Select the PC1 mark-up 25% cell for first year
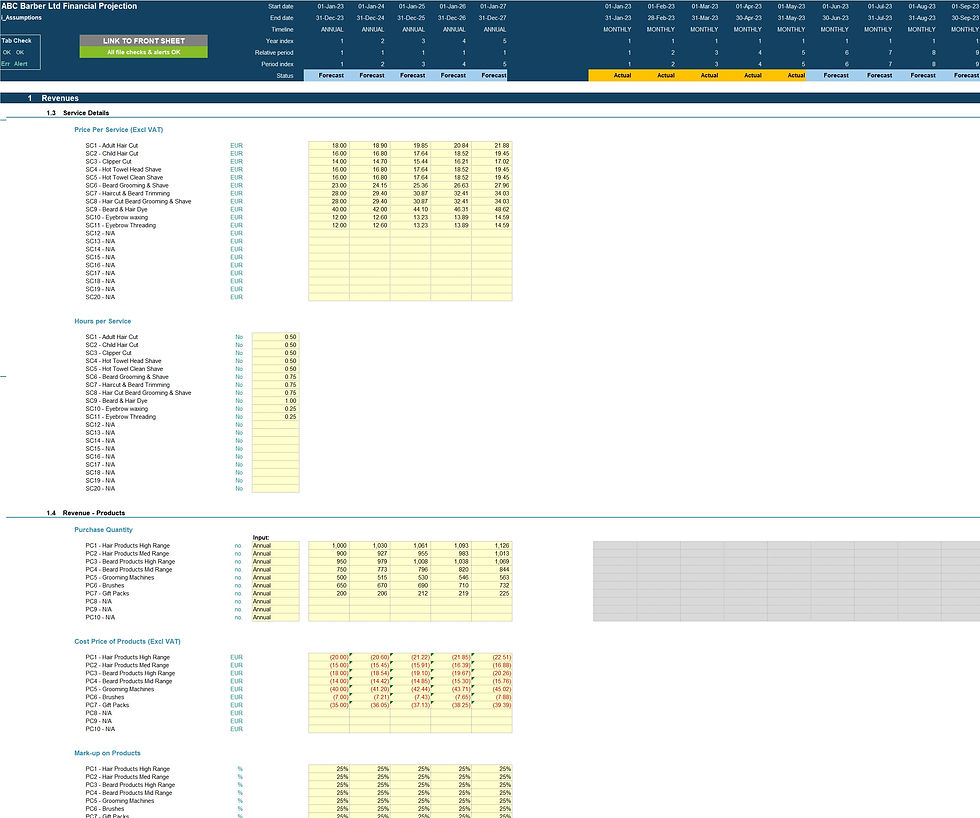The height and width of the screenshot is (818, 980). click(329, 769)
